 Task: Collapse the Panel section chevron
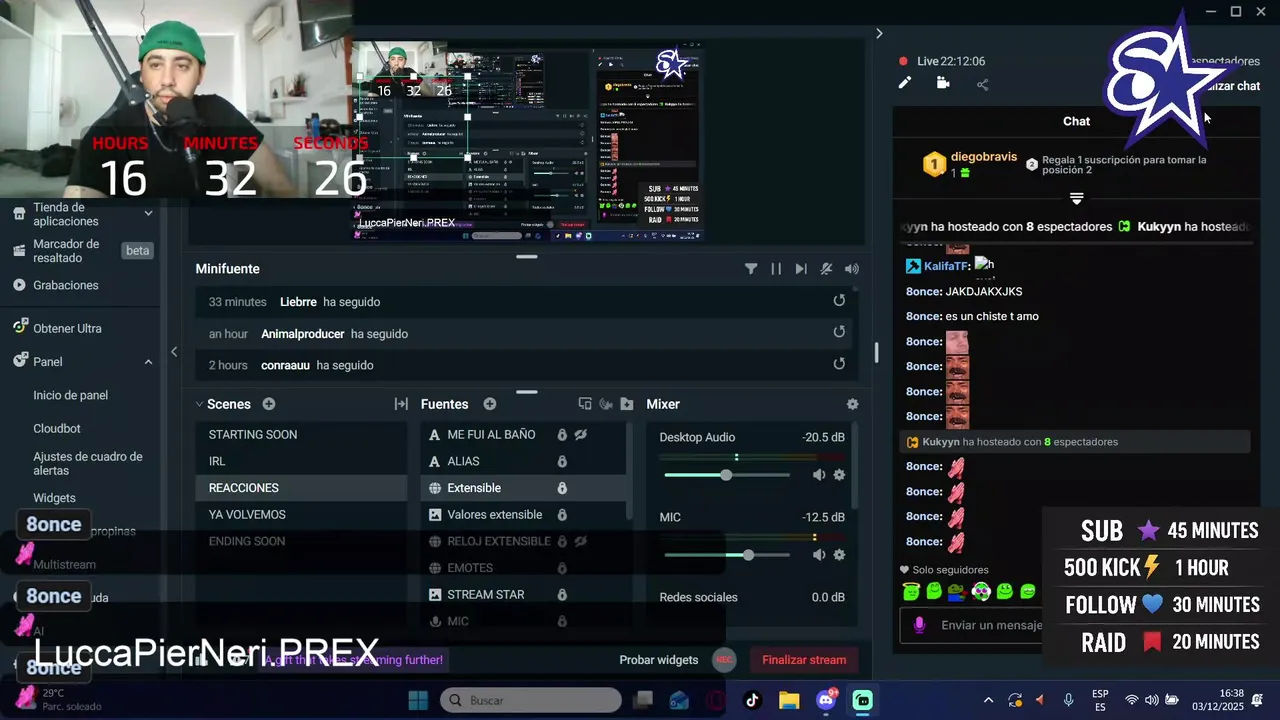148,362
